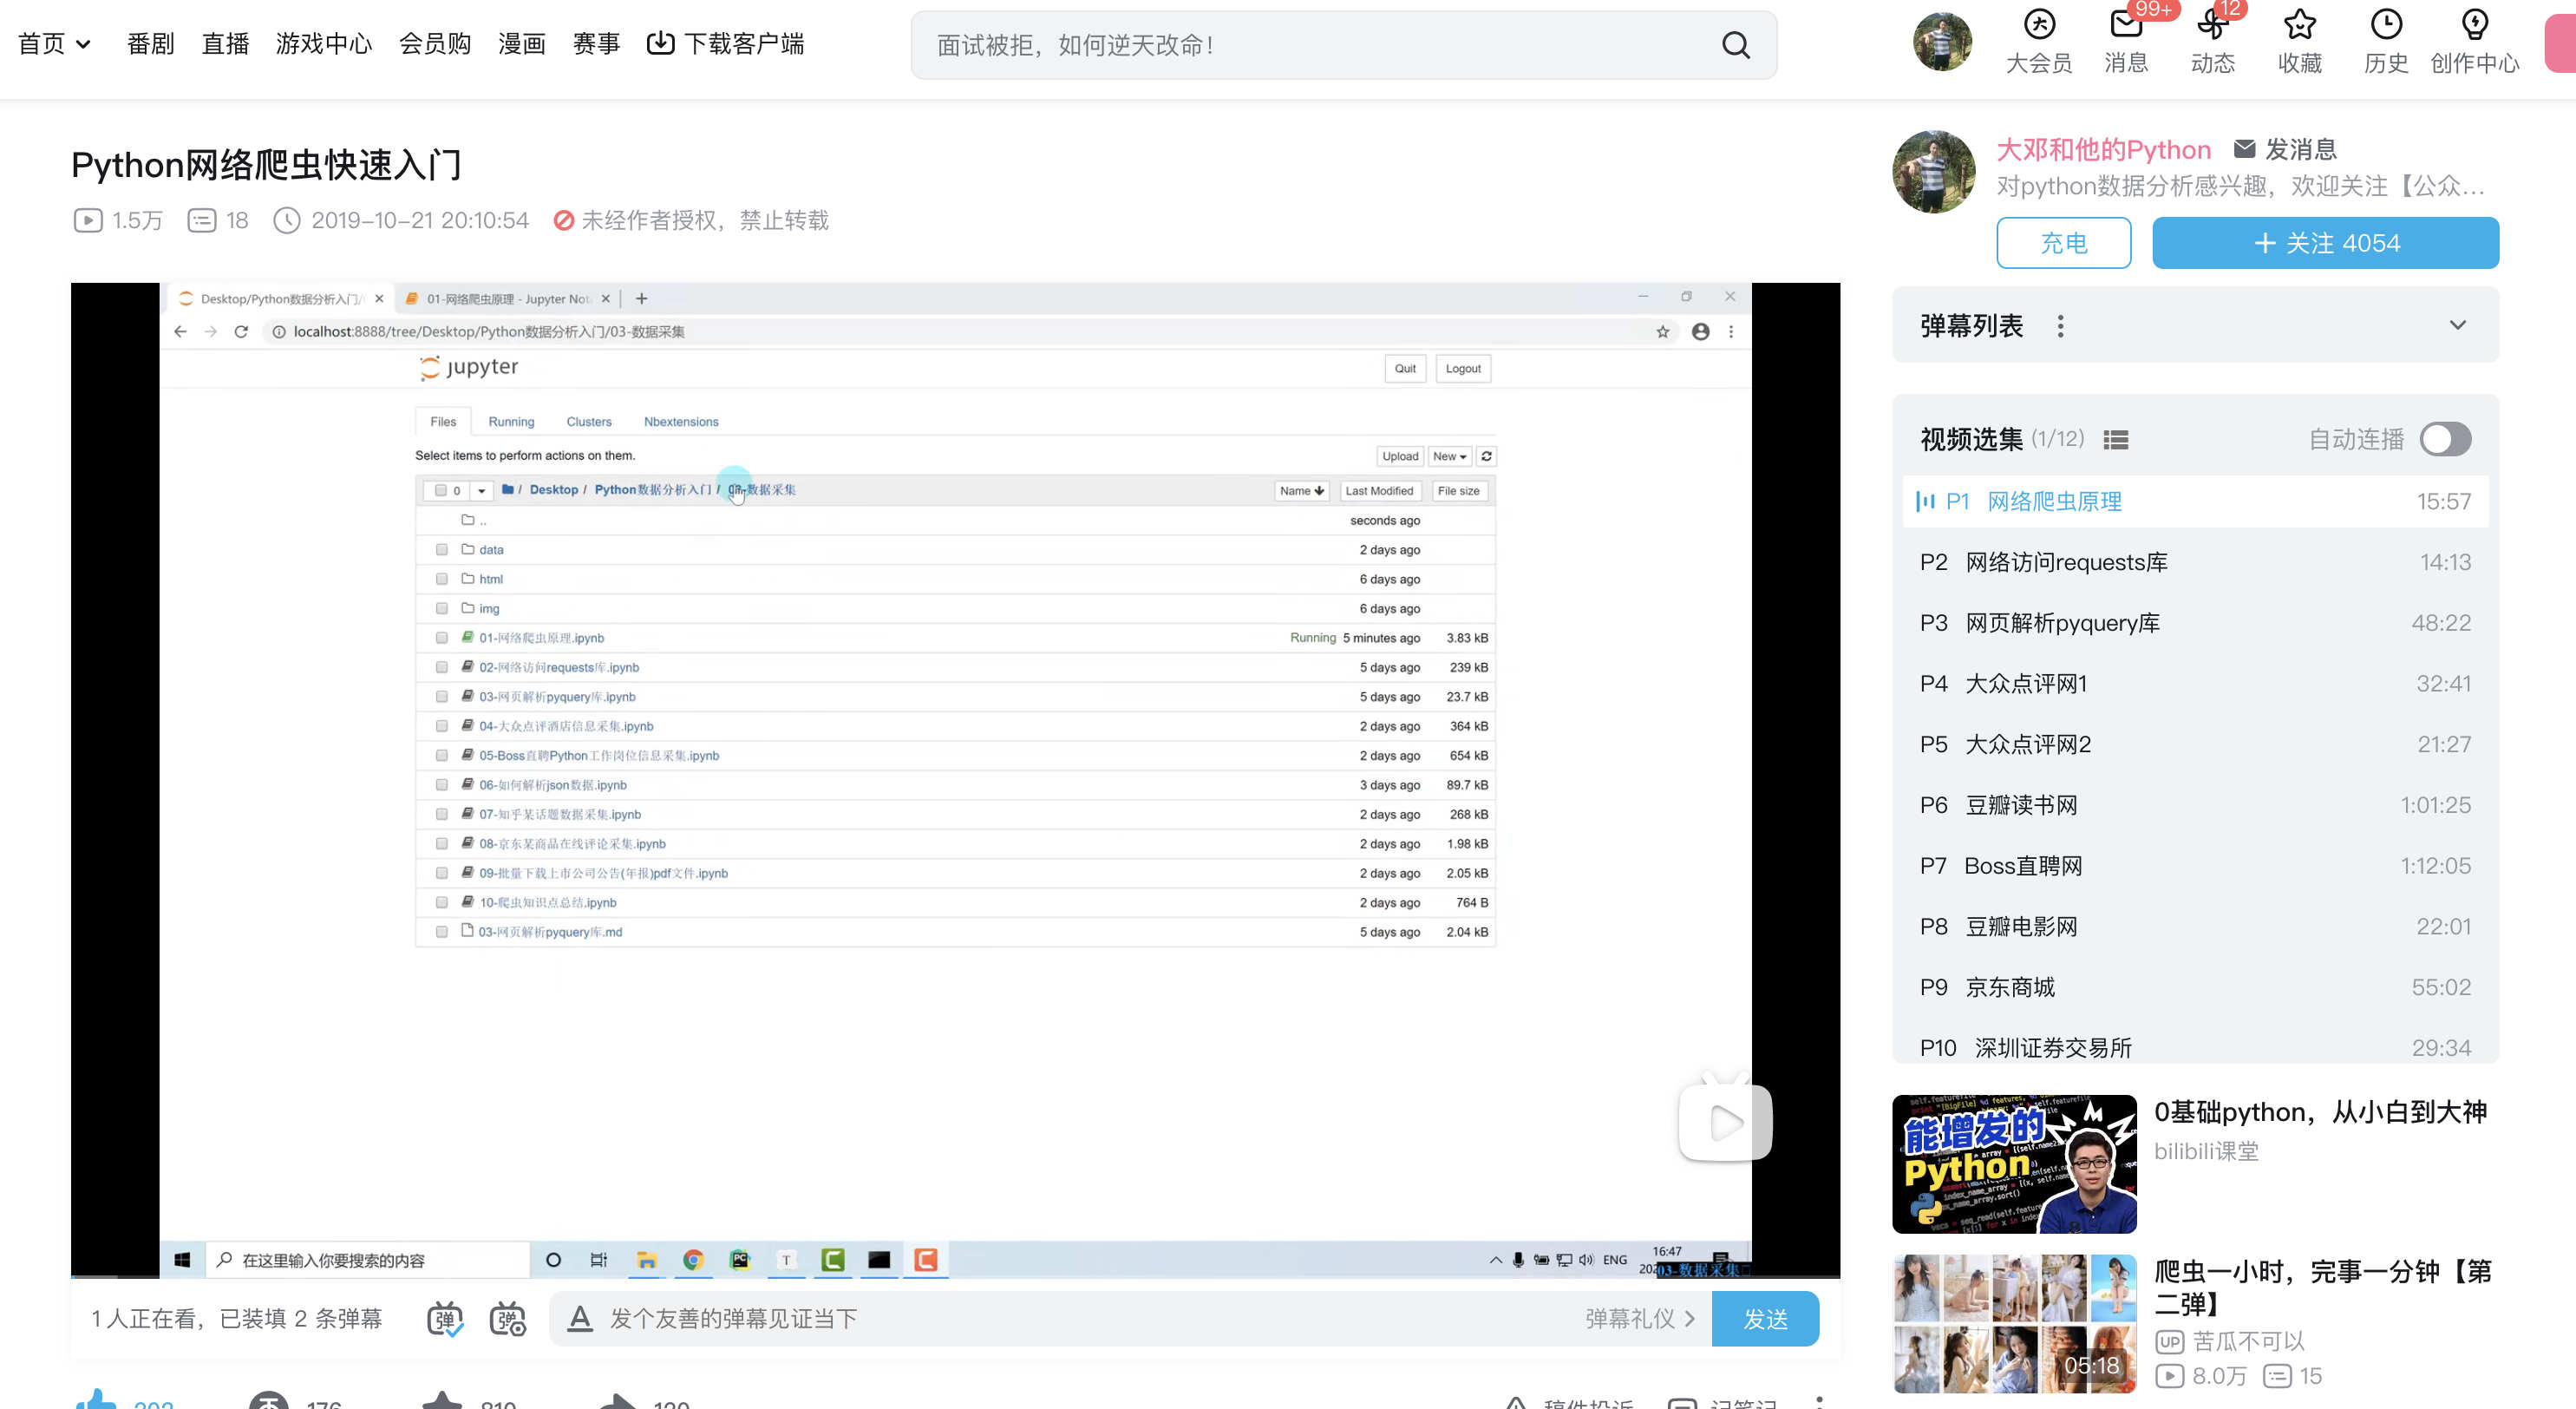Open the three-dot menu beside 弹幕列表
Screen dimensions: 2576x1409
[x=2060, y=326]
